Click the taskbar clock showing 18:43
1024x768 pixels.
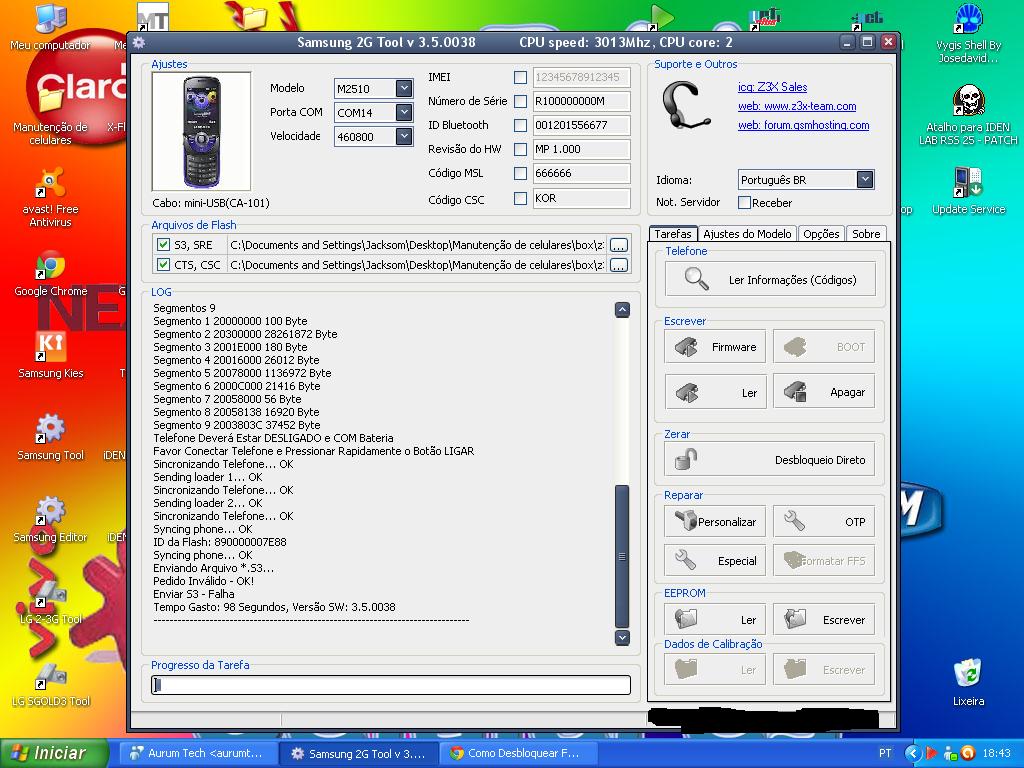[x=997, y=753]
